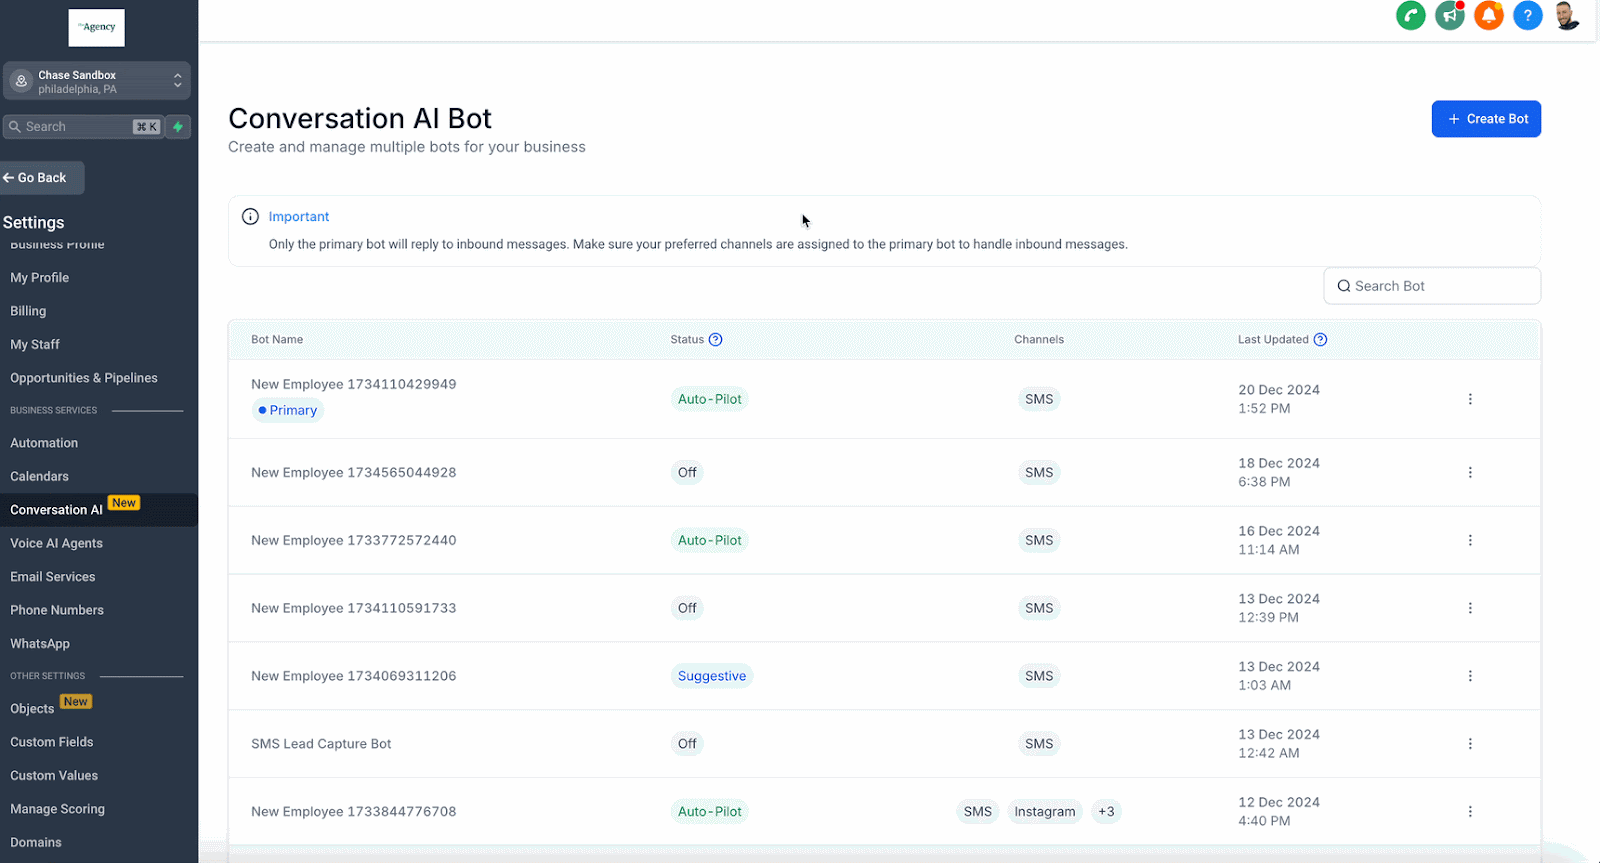Open the orange notifications bell
1600x863 pixels.
pos(1488,16)
